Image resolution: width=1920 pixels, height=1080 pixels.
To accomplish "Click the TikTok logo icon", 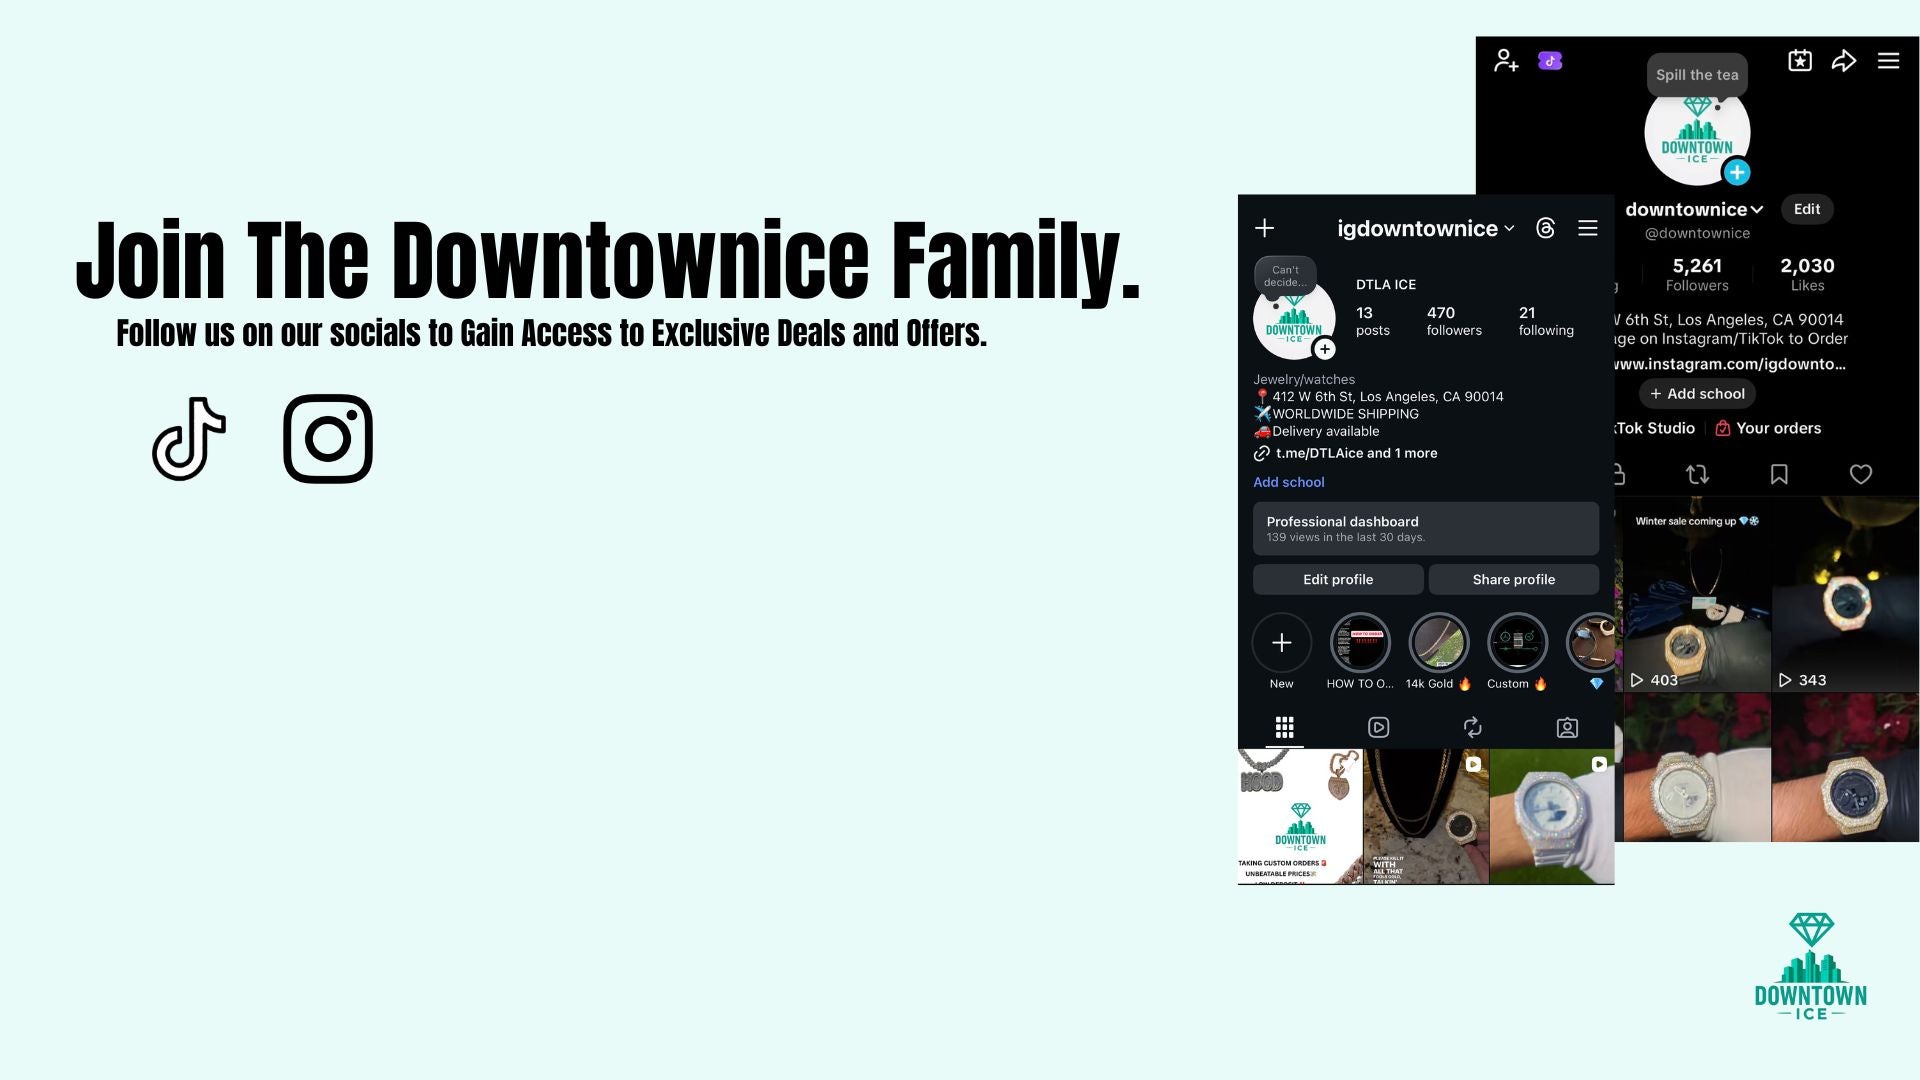I will (x=189, y=439).
